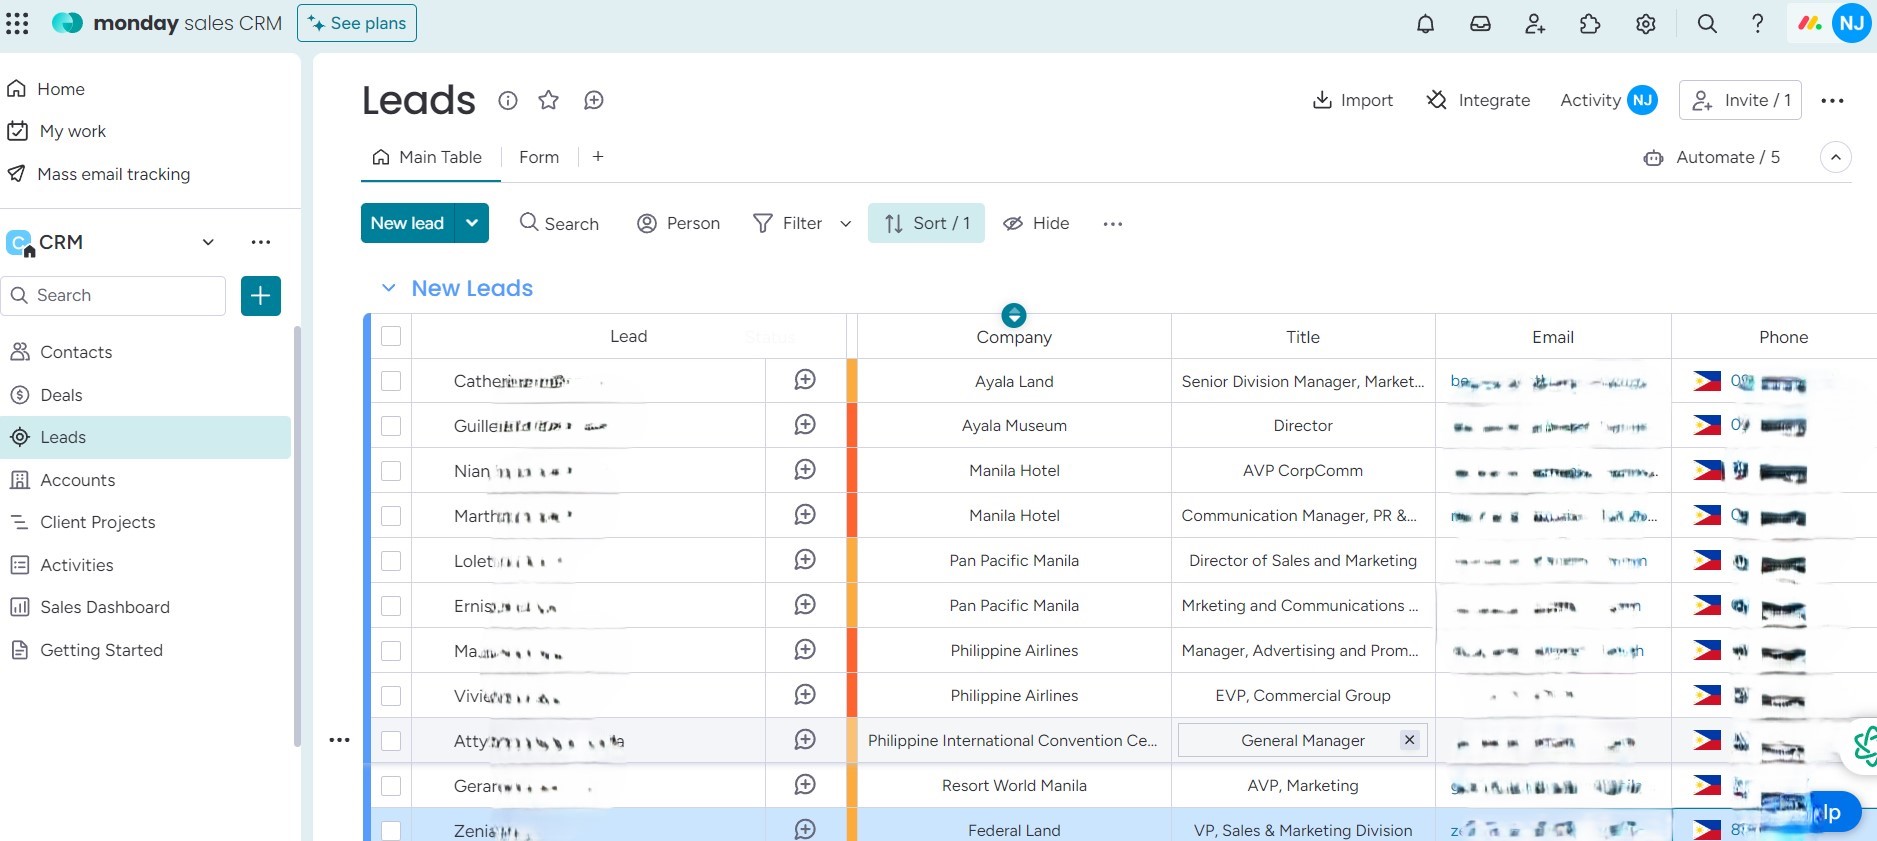
Task: Open the Sort / 1 toolbar control
Action: (926, 223)
